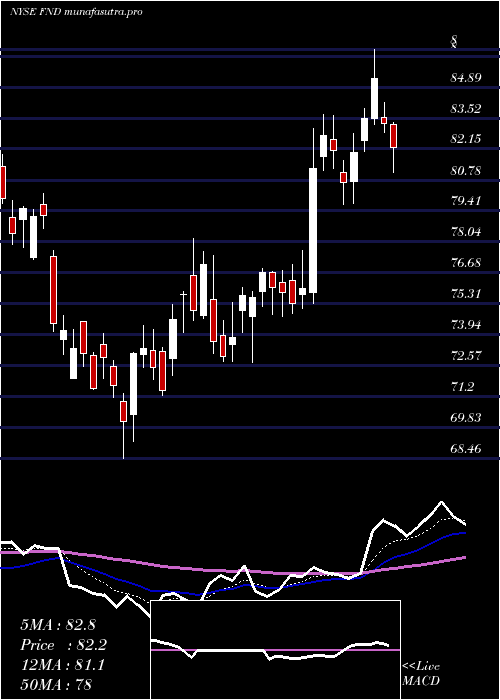
Task: Click the 5MA : 82.8 legend text
Action: 58,625
